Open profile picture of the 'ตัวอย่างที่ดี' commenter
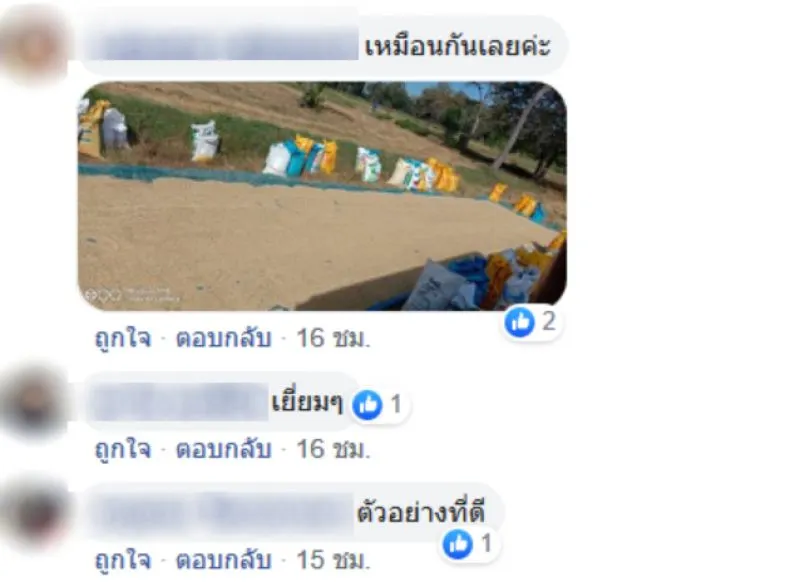 click(35, 514)
